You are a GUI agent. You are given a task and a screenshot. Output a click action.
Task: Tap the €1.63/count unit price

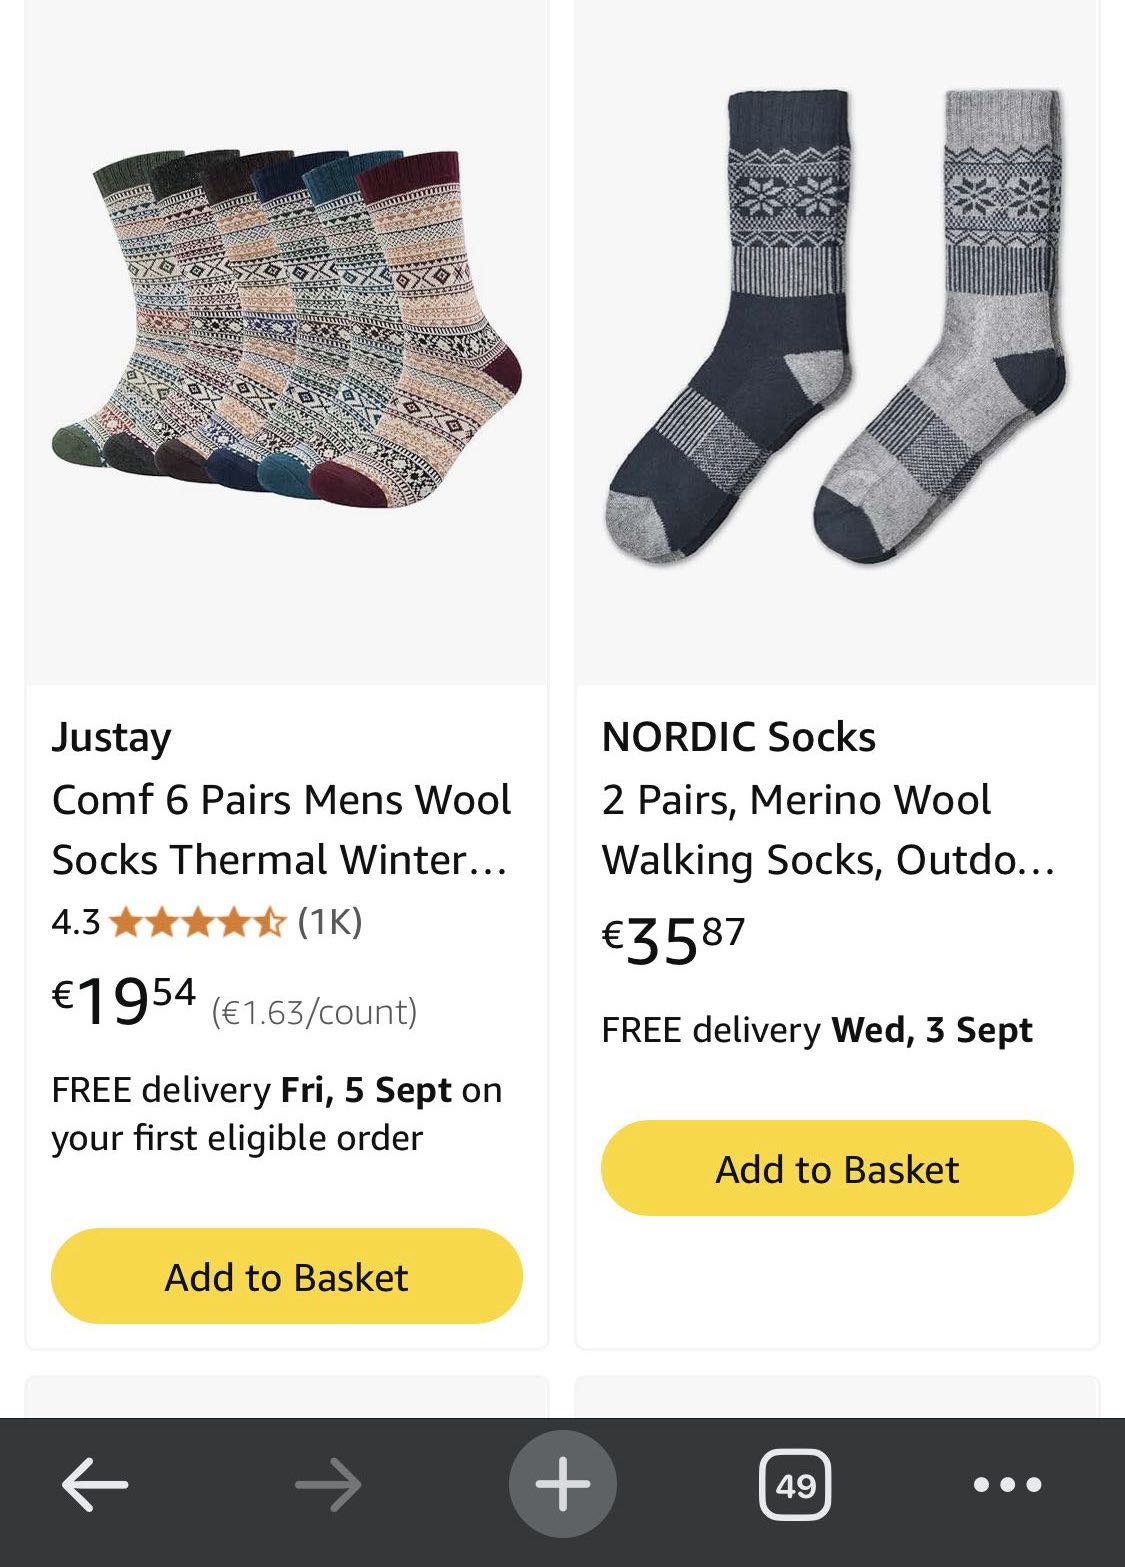[314, 1012]
